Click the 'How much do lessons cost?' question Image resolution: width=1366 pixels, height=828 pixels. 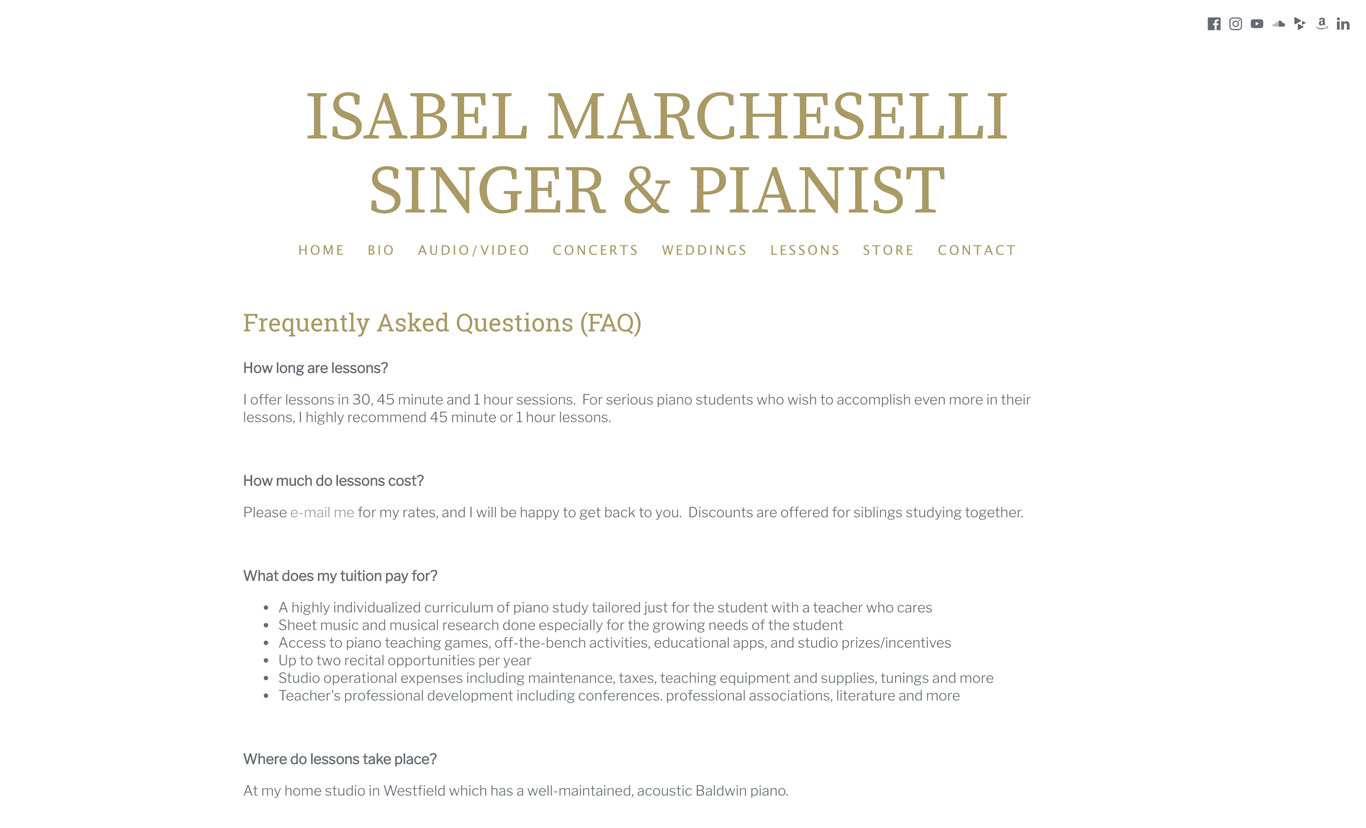(333, 481)
